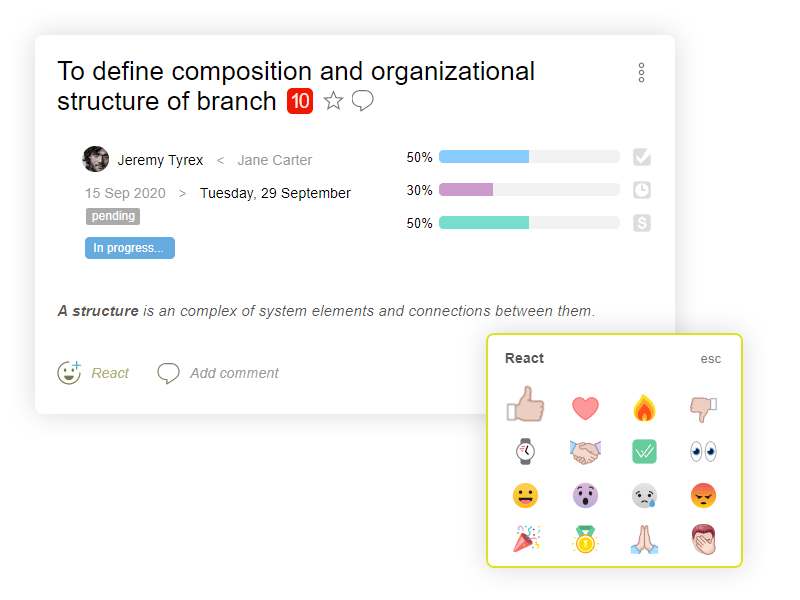
Task: Choose the handshake emoji
Action: [x=585, y=452]
